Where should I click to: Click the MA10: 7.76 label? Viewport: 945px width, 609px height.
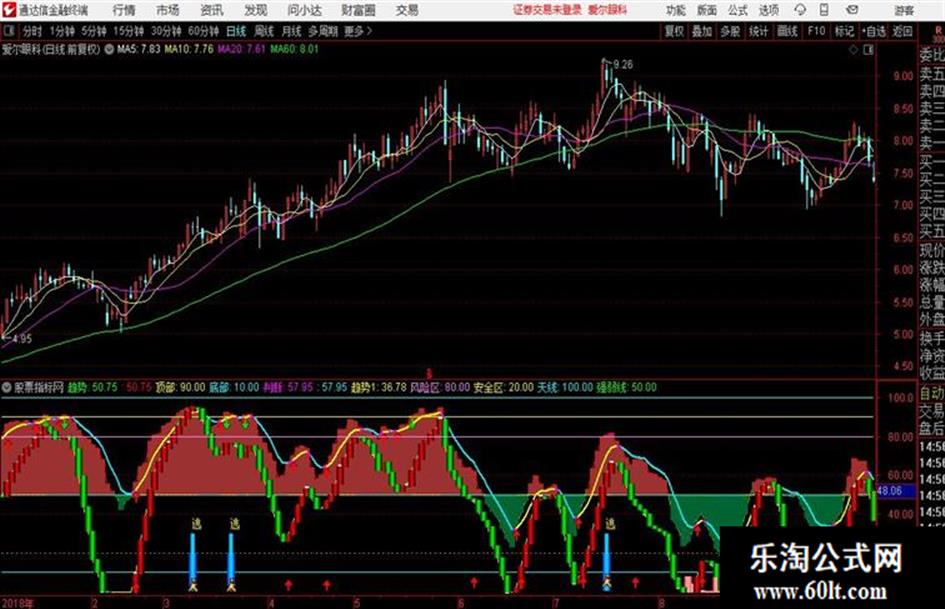pos(189,49)
